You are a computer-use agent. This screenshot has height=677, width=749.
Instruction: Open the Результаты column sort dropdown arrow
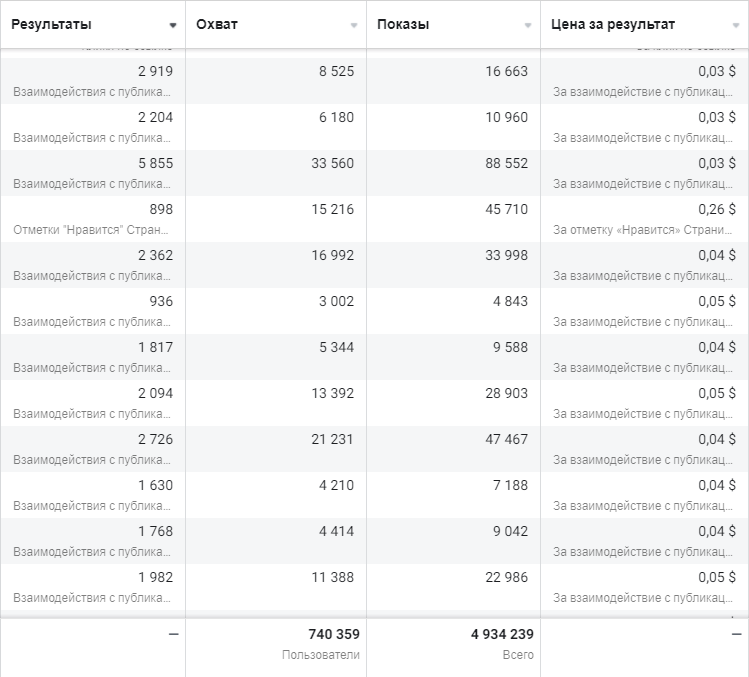coord(173,25)
